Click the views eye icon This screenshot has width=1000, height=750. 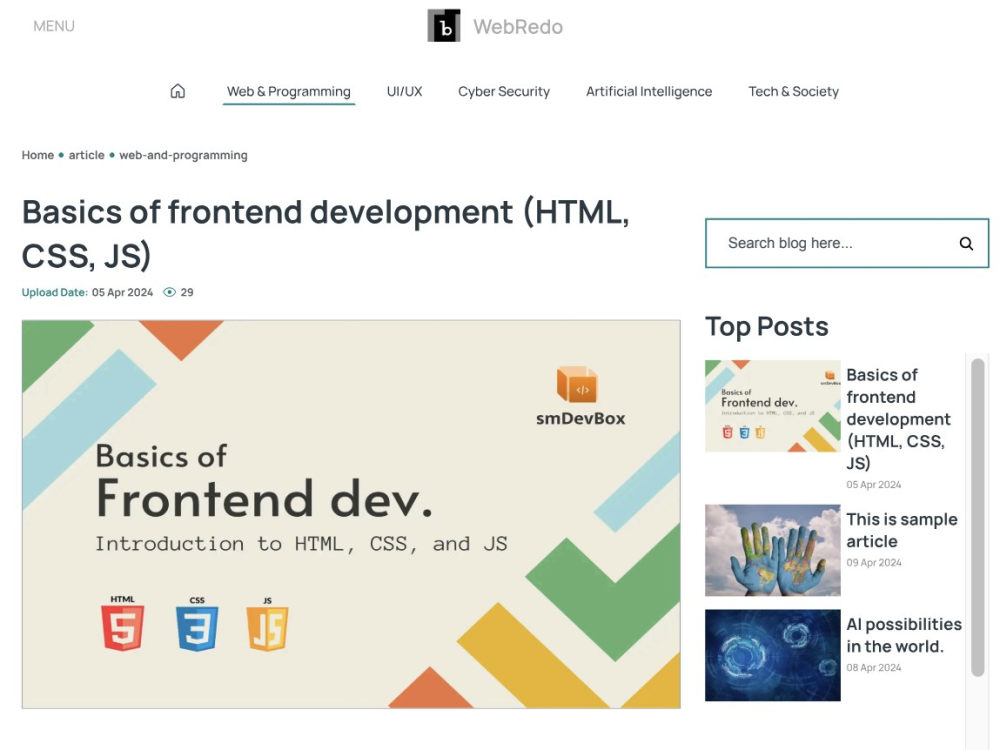click(169, 292)
